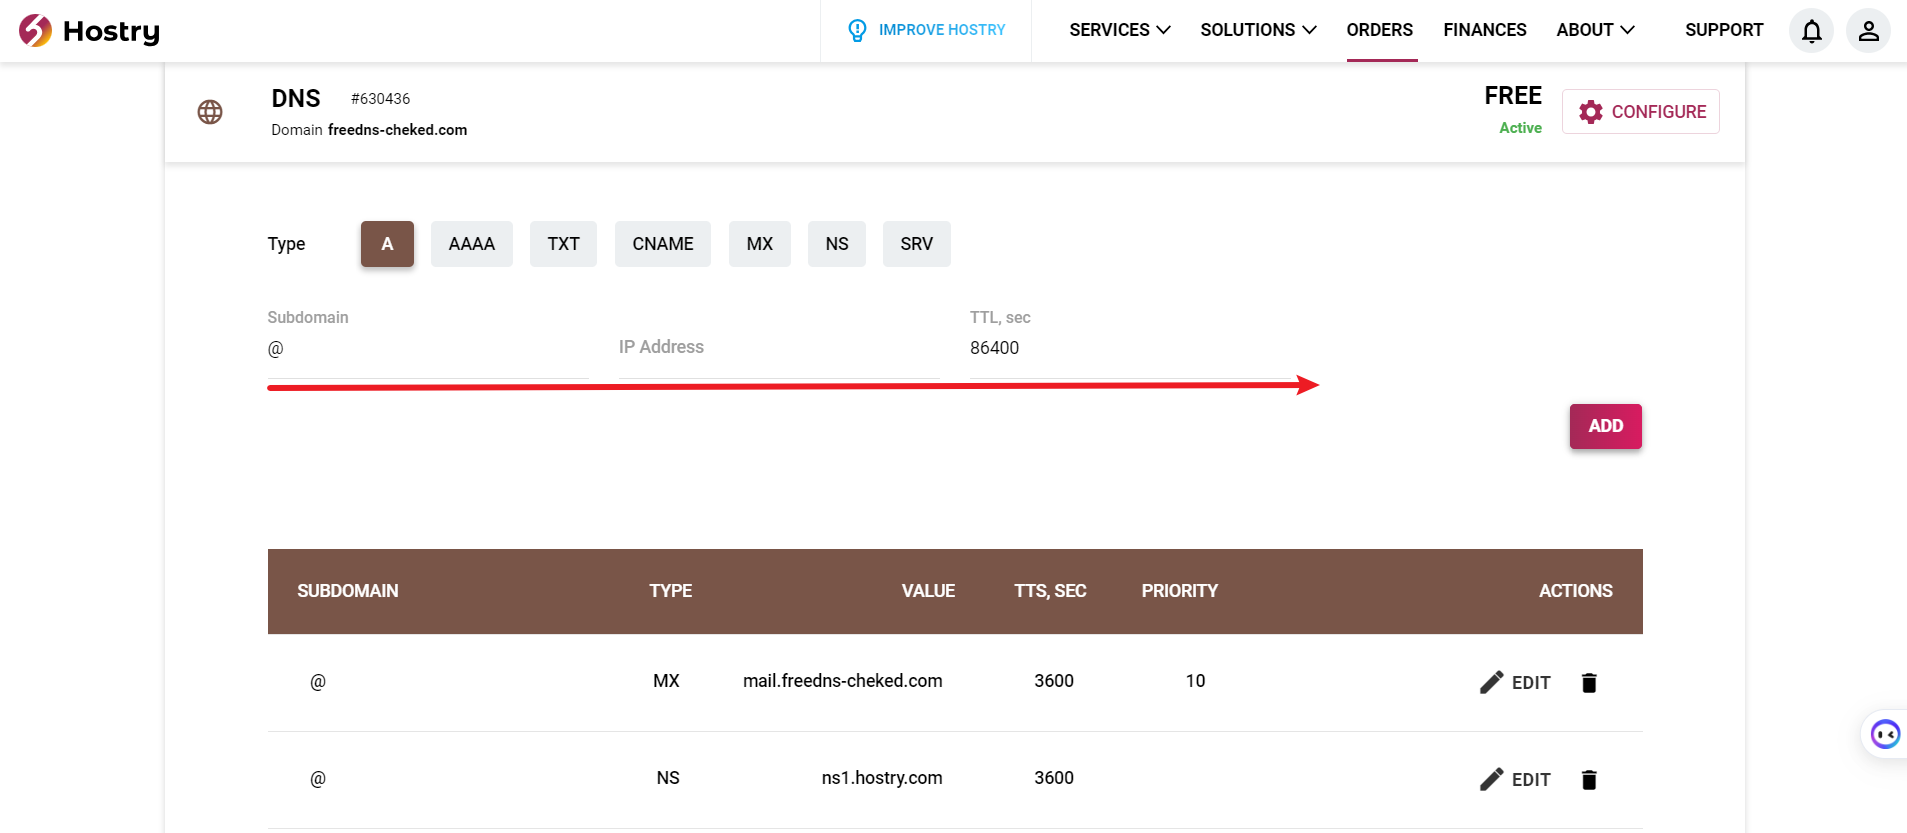The height and width of the screenshot is (833, 1907).
Task: Click the Active status text
Action: (x=1520, y=128)
